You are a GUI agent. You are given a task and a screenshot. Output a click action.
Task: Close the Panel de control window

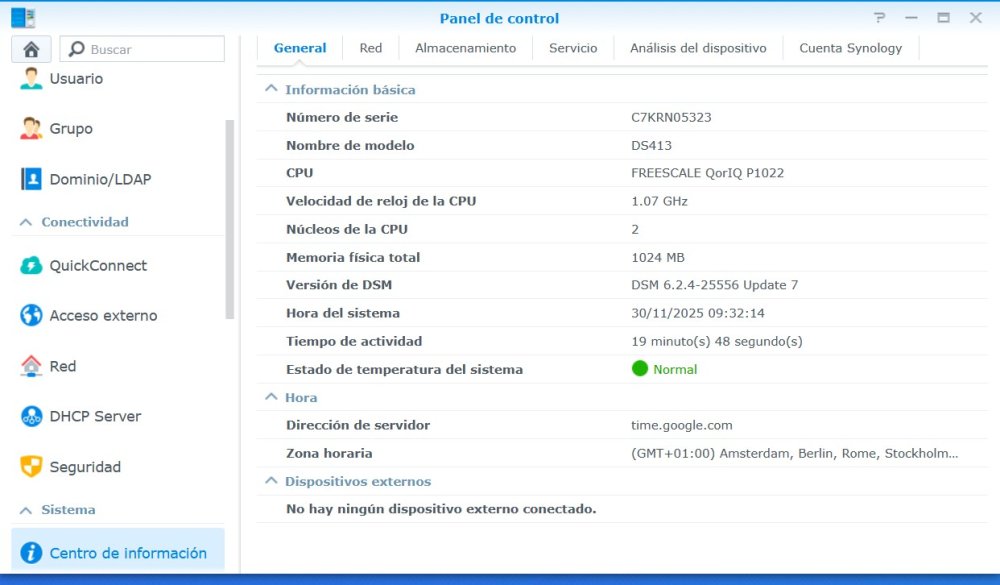976,18
